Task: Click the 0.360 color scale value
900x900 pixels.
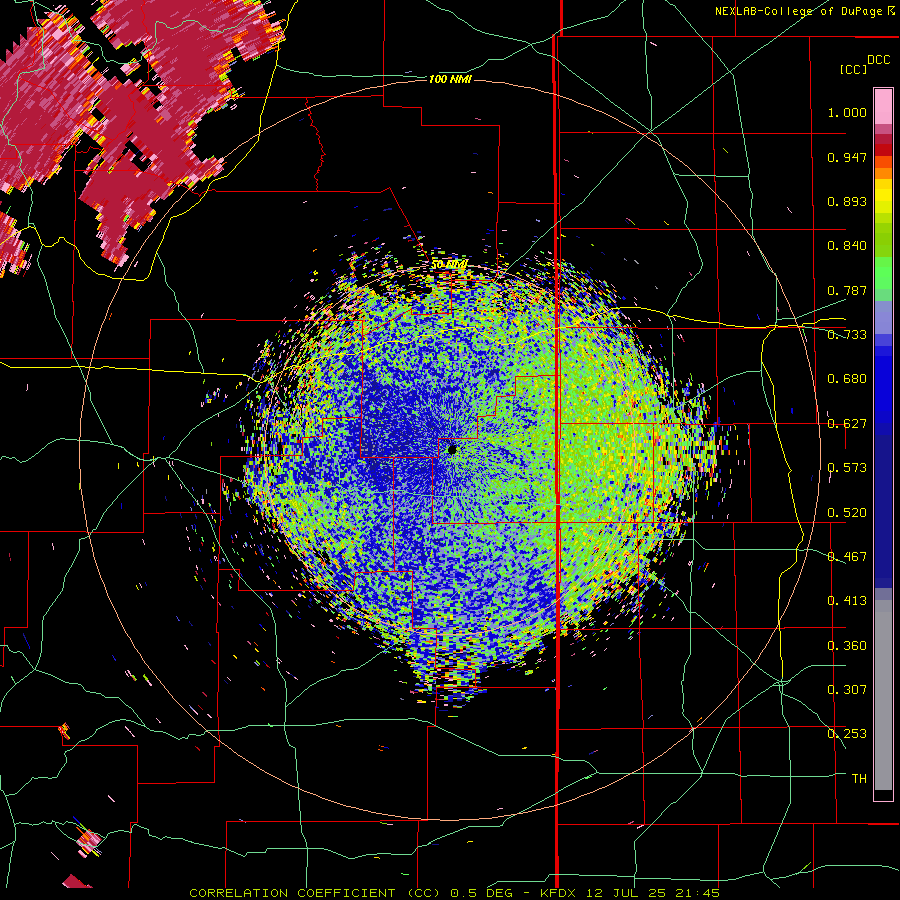Action: (x=847, y=646)
